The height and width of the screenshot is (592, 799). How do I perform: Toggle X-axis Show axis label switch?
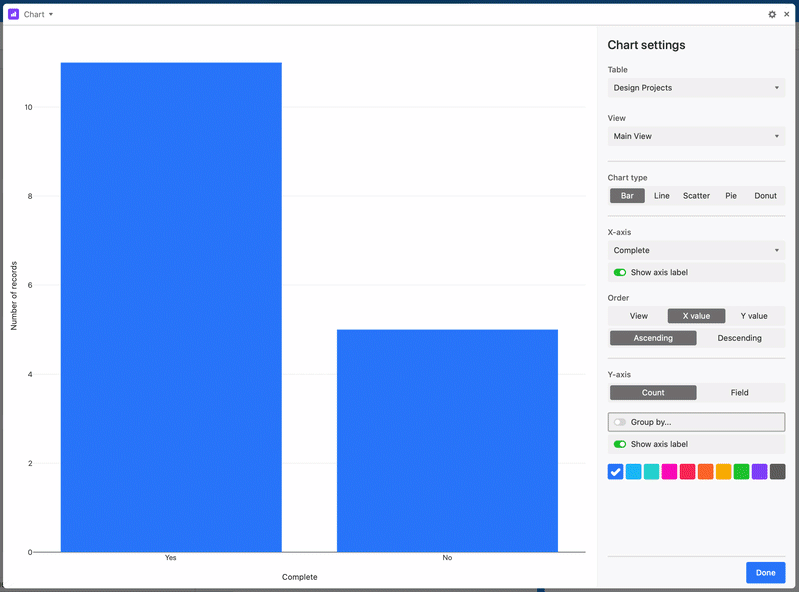620,273
